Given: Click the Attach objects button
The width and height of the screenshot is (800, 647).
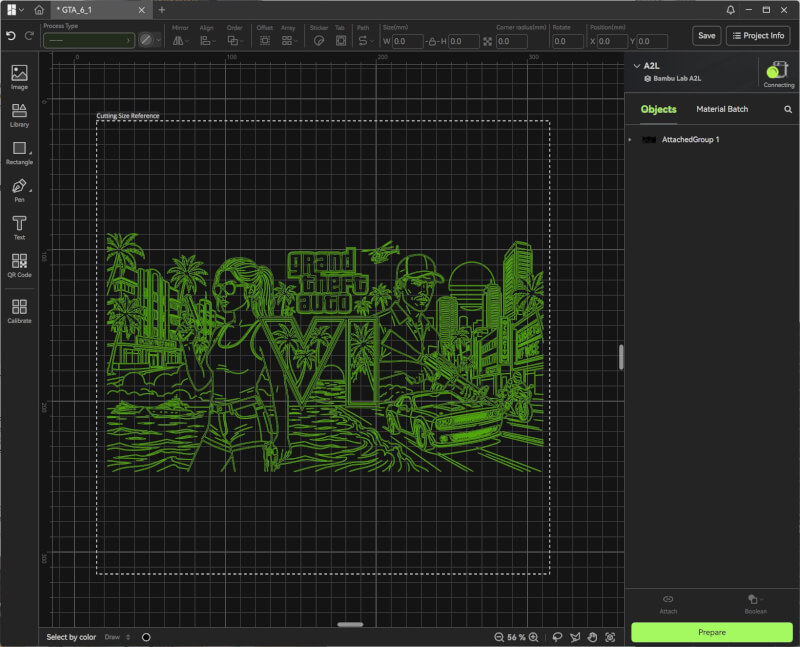Looking at the screenshot, I should [x=668, y=604].
